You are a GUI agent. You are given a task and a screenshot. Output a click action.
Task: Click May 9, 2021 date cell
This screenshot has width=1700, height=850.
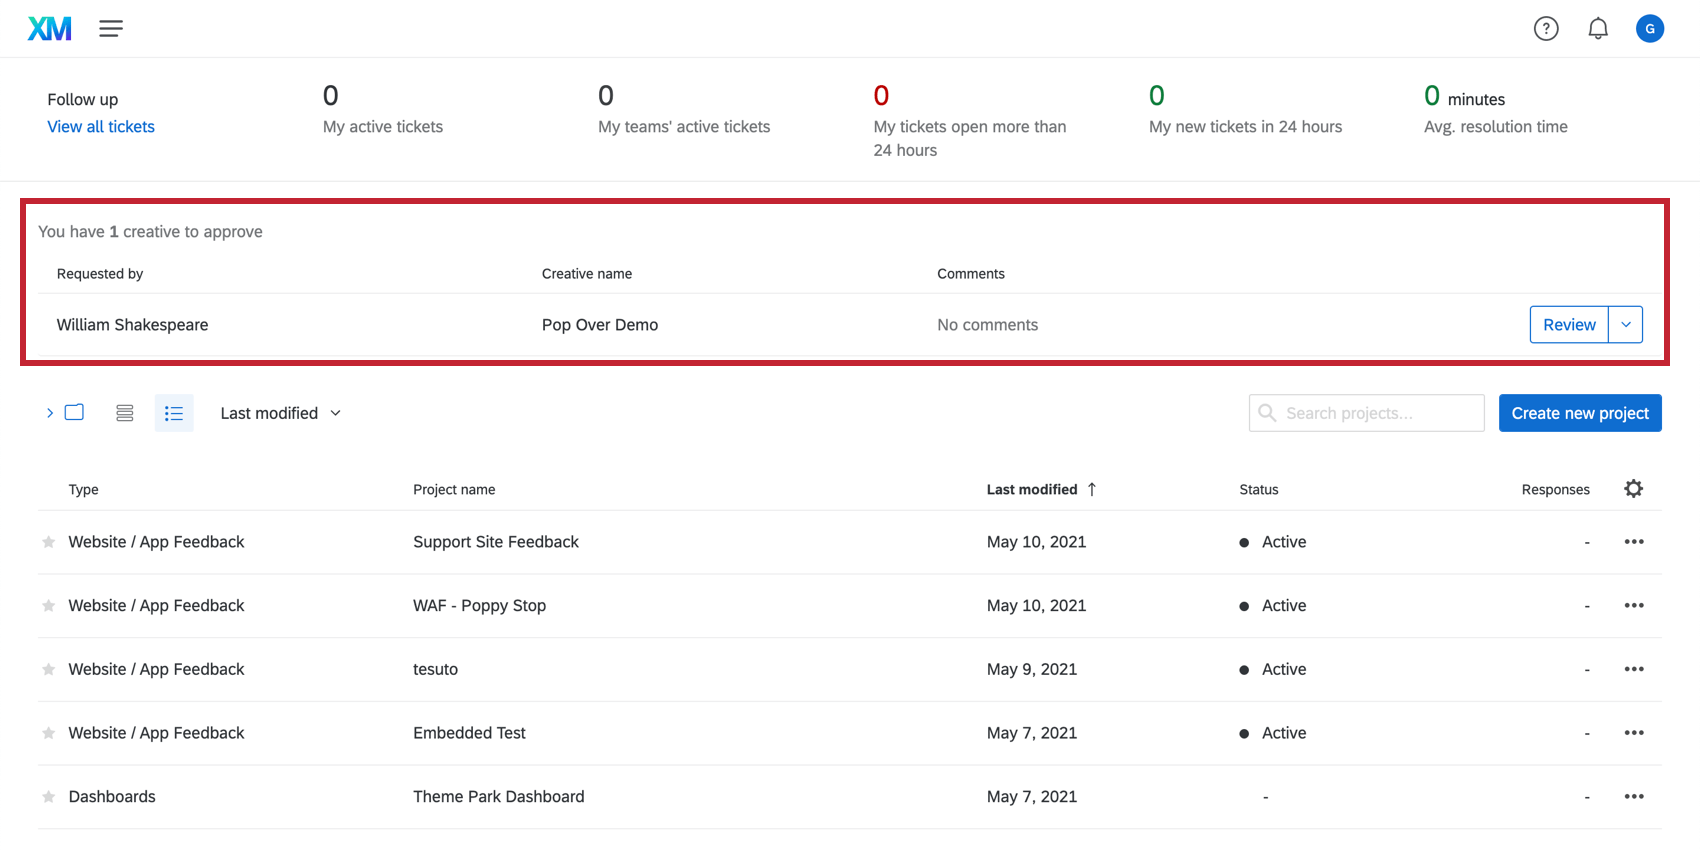[x=1032, y=670]
